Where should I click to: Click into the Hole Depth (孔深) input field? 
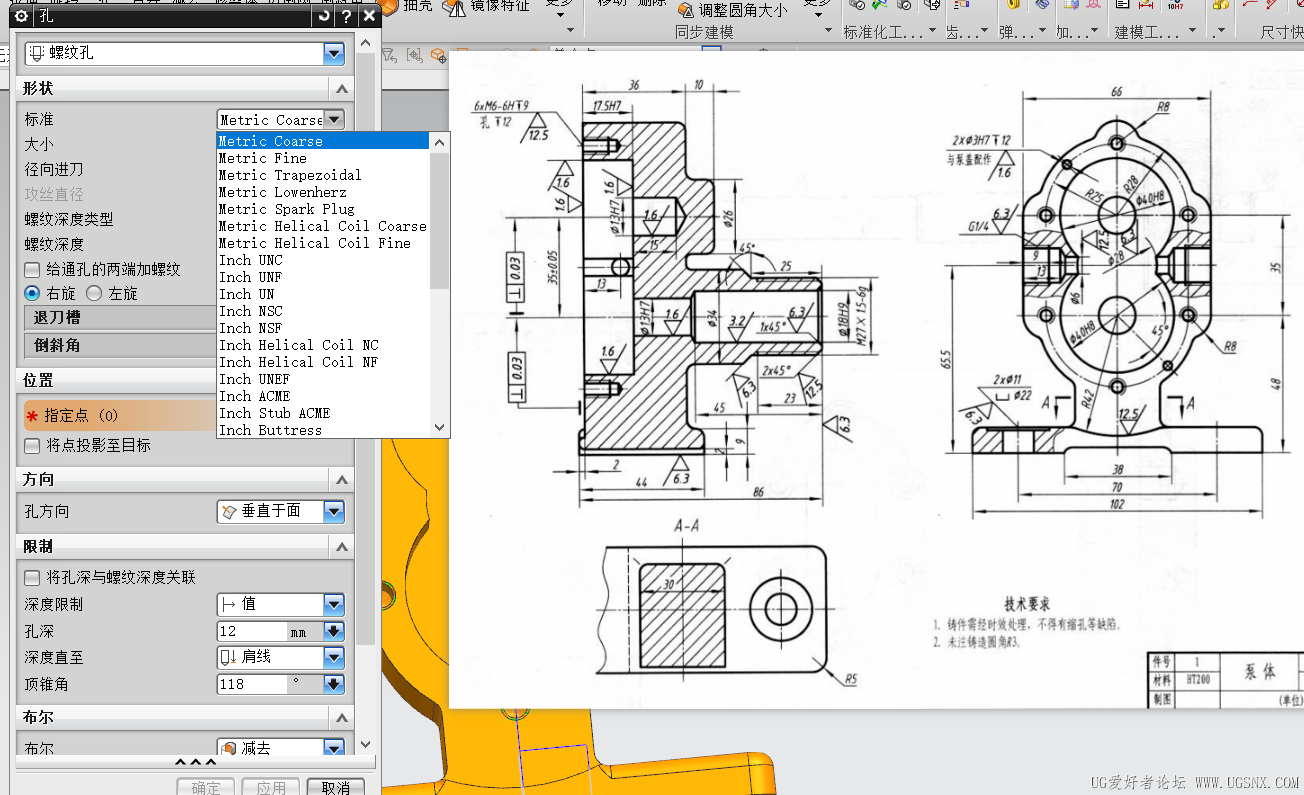252,631
